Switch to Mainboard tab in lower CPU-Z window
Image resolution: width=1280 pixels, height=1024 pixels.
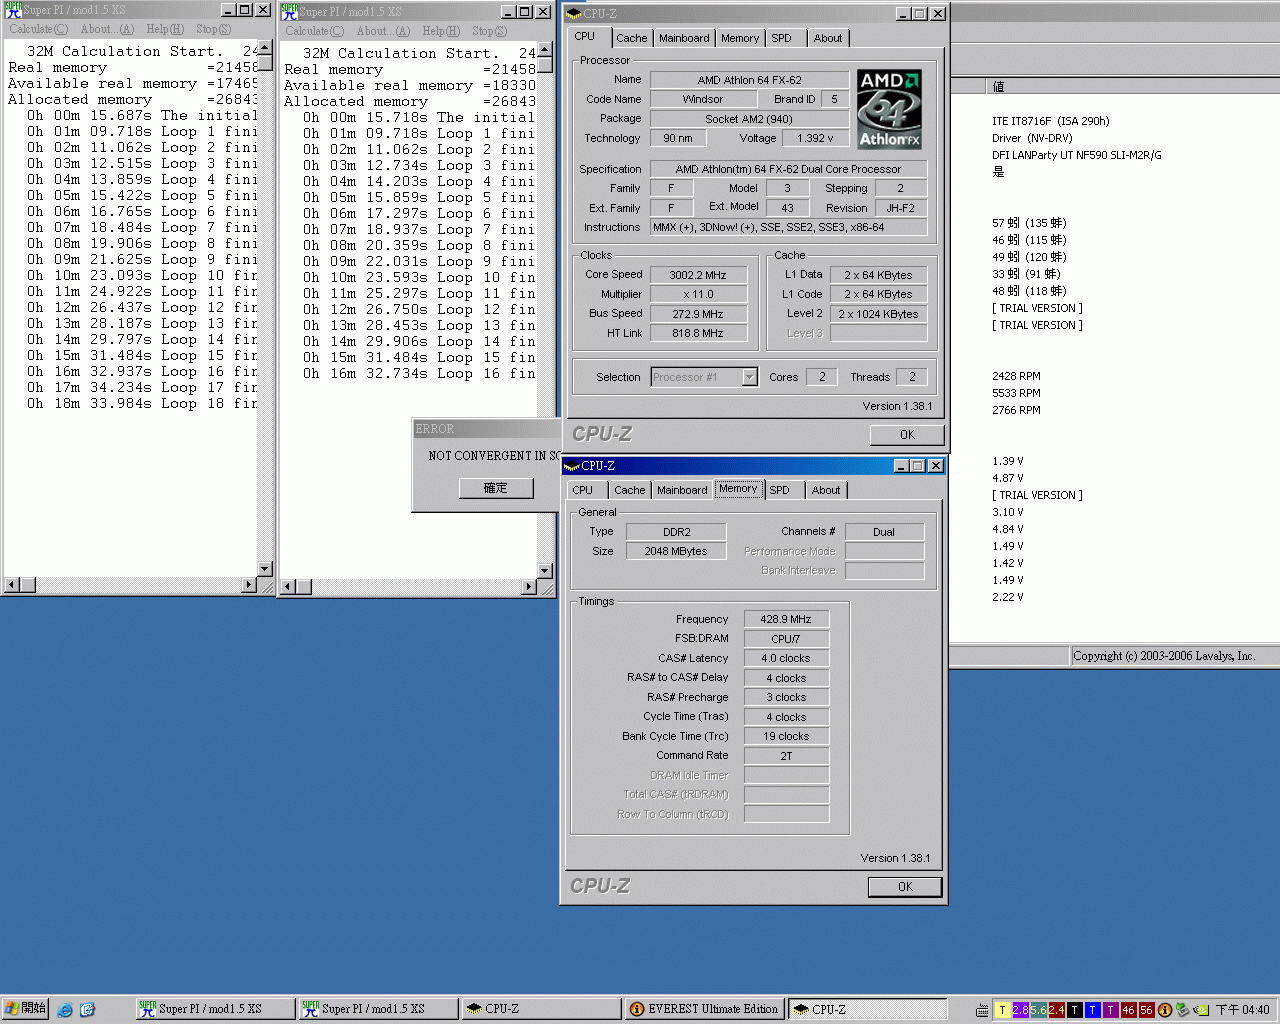click(682, 490)
